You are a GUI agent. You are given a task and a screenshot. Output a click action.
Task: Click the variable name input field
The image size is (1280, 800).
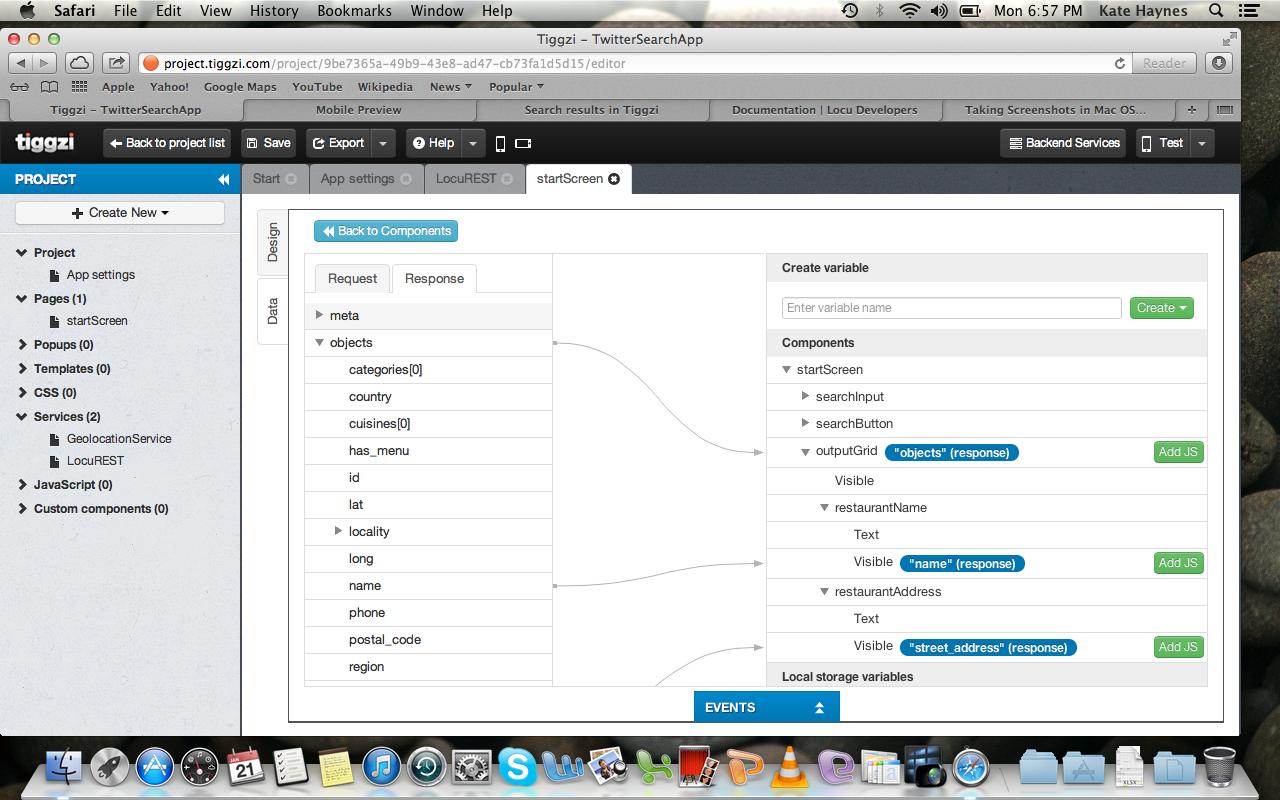tap(951, 308)
